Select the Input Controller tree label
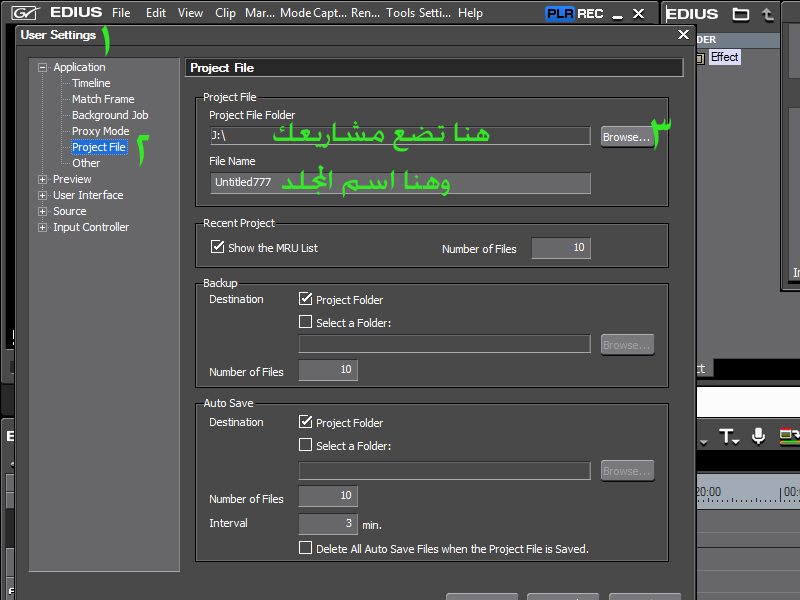The image size is (800, 600). (x=91, y=228)
